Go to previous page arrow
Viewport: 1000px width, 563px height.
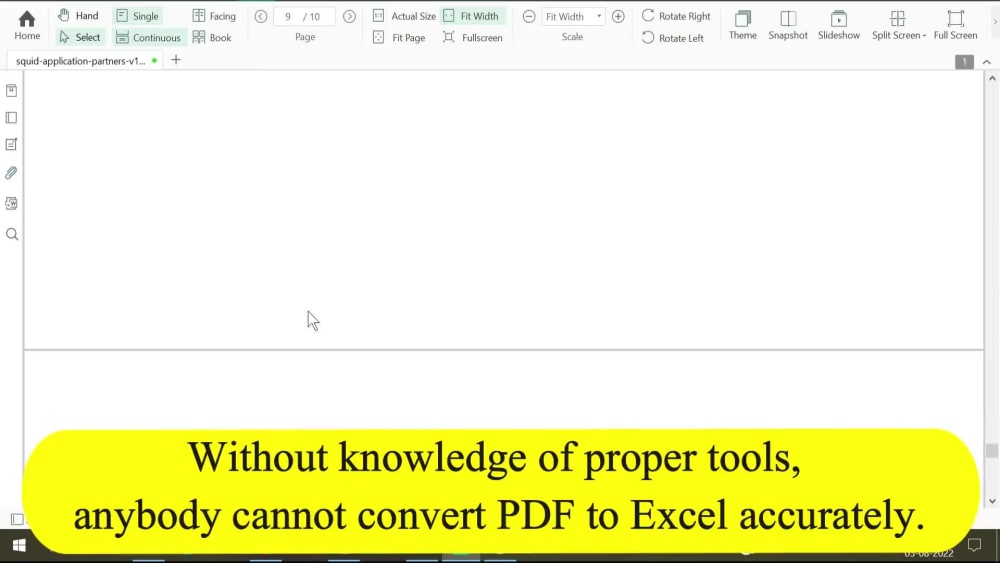coord(261,17)
